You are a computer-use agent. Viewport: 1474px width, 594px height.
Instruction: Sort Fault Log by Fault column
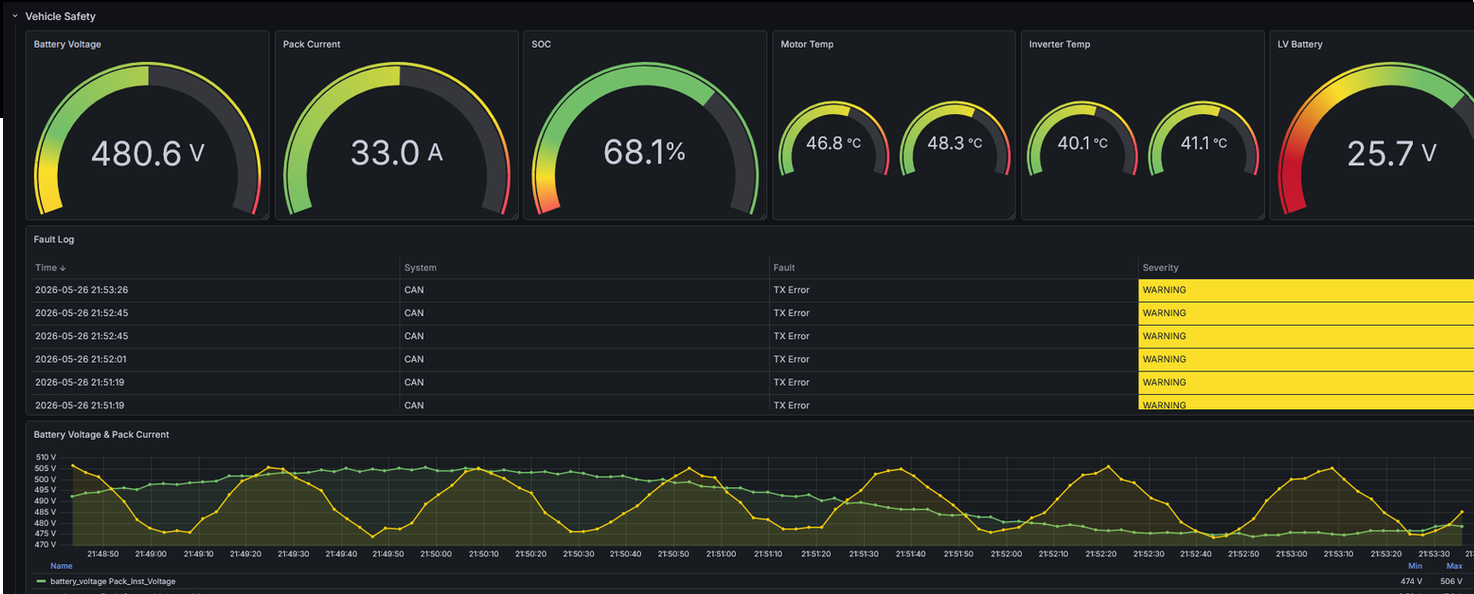coord(784,267)
